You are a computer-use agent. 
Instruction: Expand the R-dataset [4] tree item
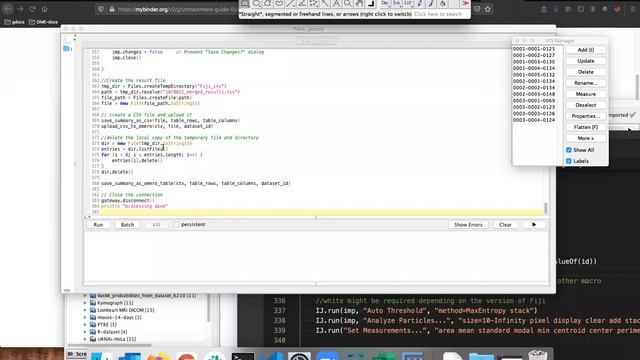85,332
